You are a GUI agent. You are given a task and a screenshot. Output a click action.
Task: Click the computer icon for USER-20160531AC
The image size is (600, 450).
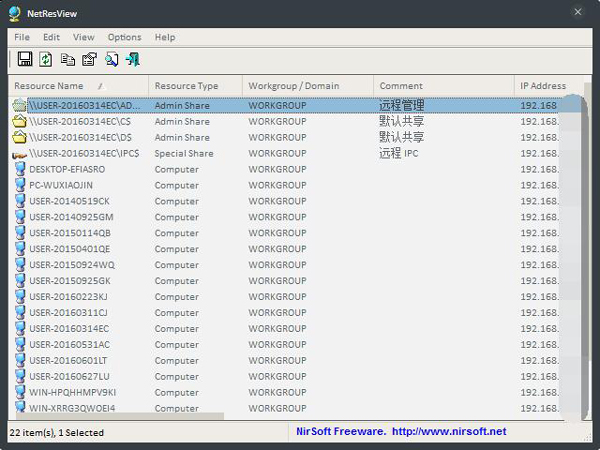pos(20,344)
